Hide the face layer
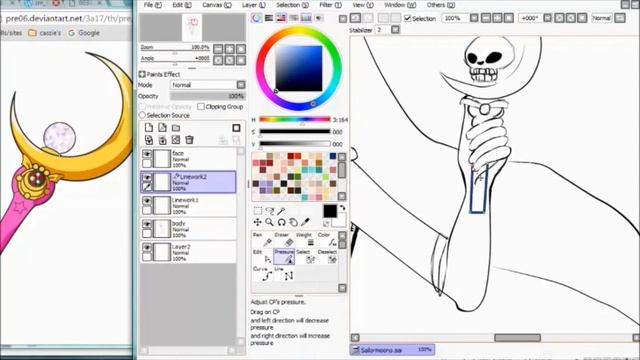The width and height of the screenshot is (640, 360). pyautogui.click(x=147, y=154)
